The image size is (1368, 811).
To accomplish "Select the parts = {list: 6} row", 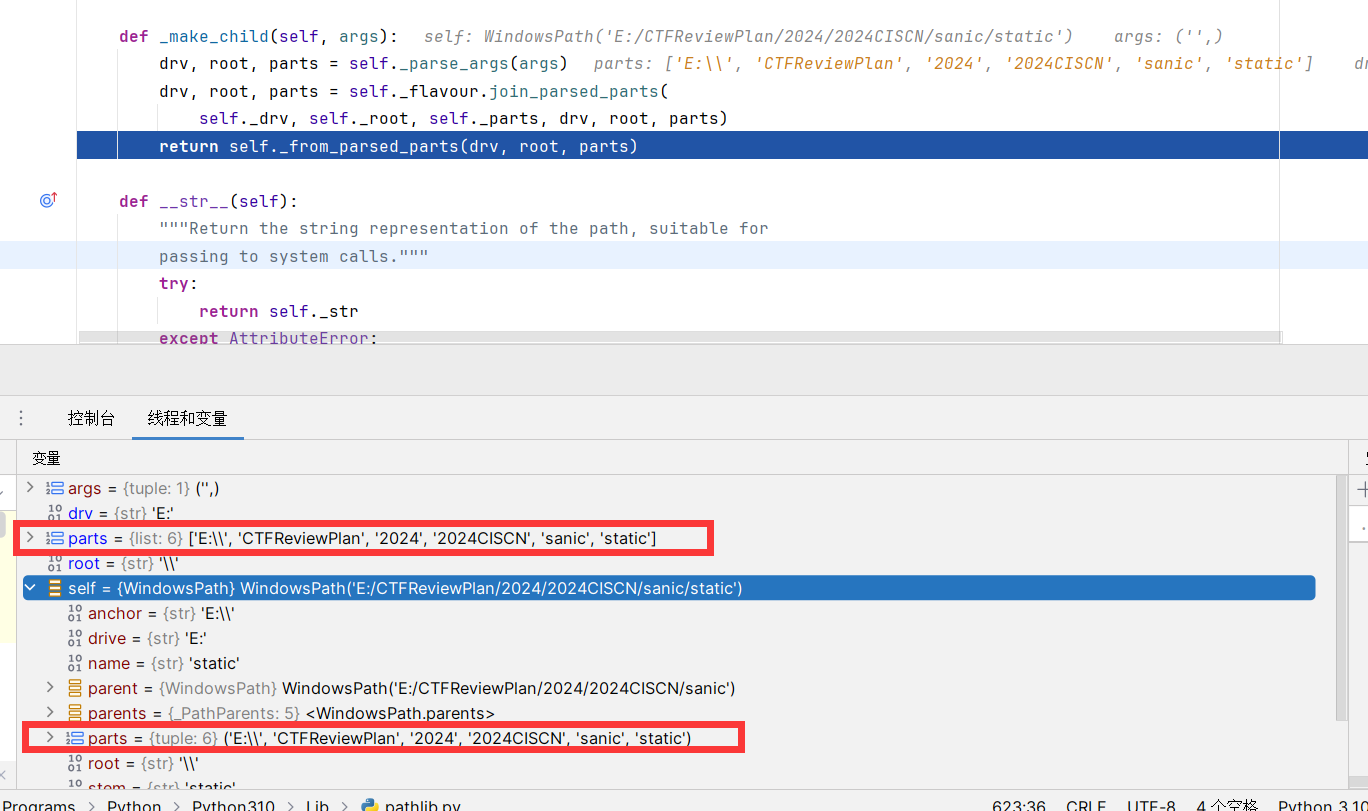I will pyautogui.click(x=669, y=538).
